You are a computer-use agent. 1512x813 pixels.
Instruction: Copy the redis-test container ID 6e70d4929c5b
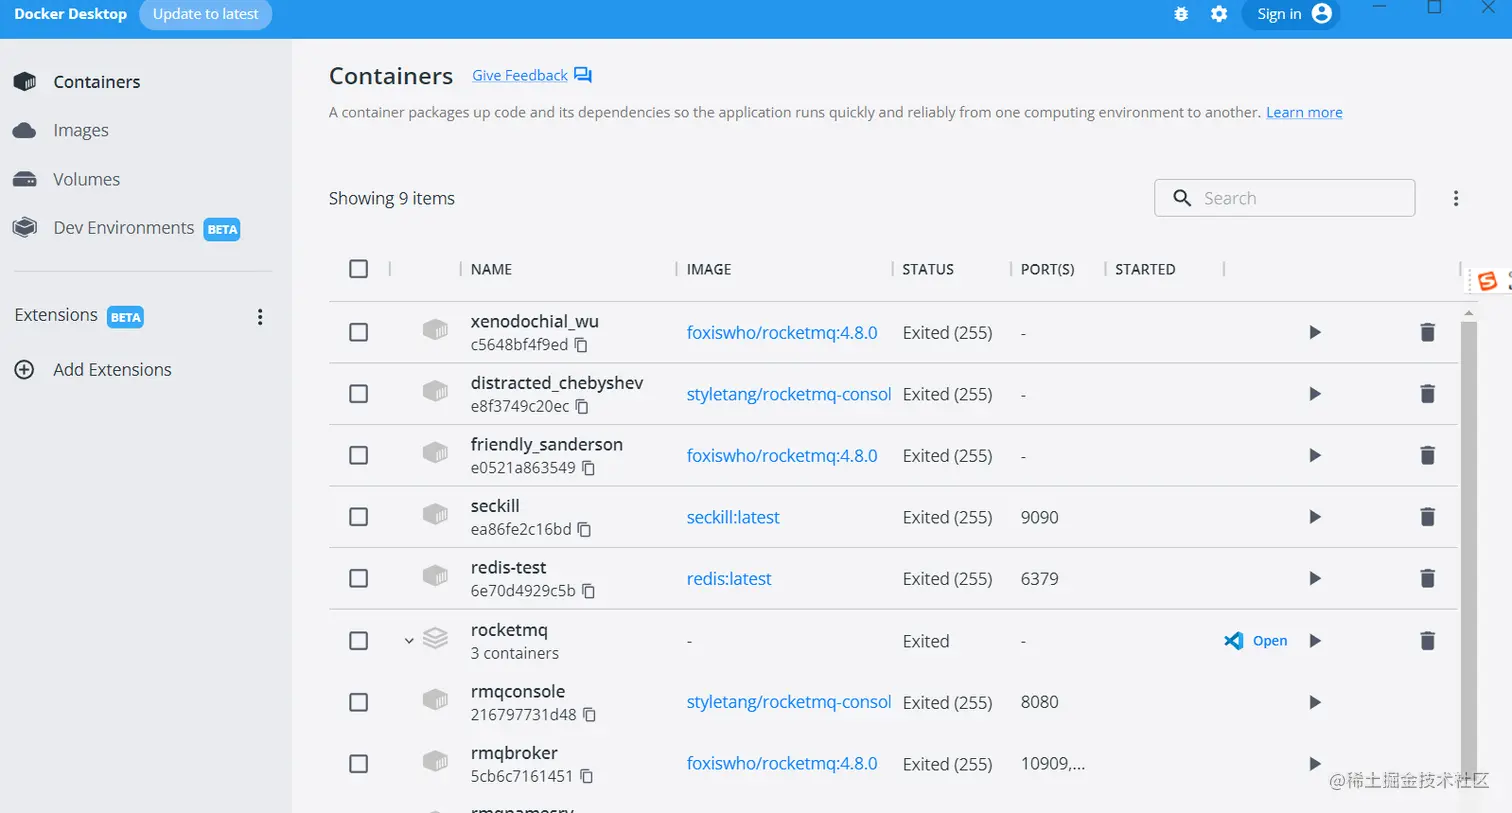[x=589, y=591]
